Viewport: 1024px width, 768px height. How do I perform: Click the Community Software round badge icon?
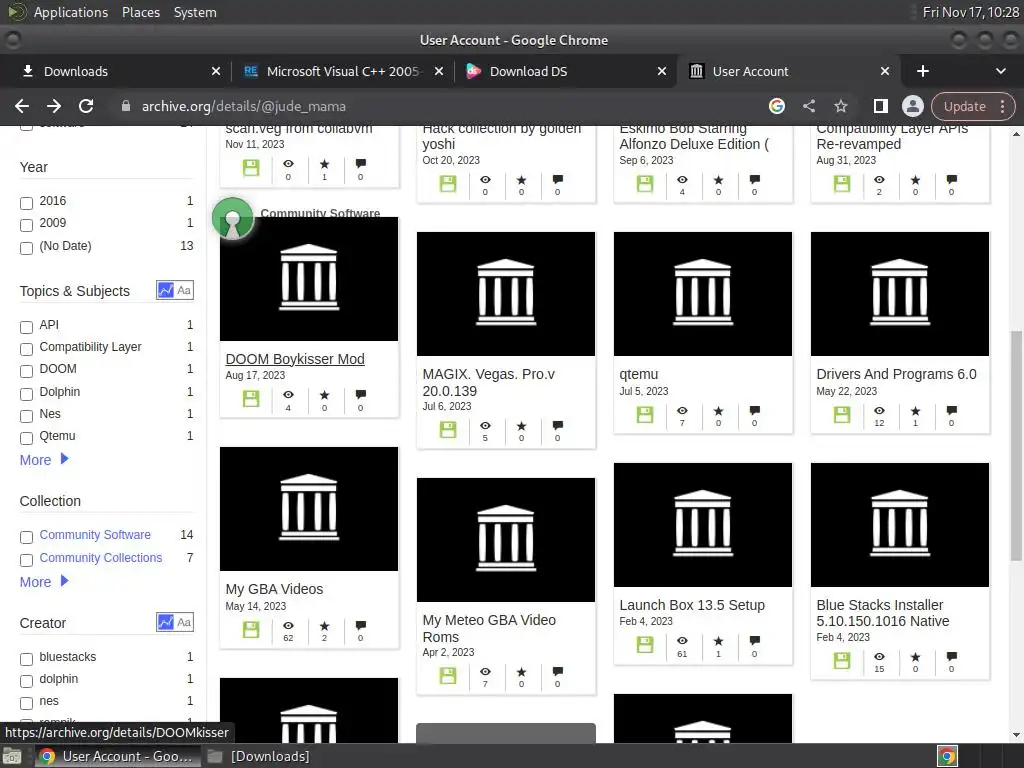coord(232,219)
